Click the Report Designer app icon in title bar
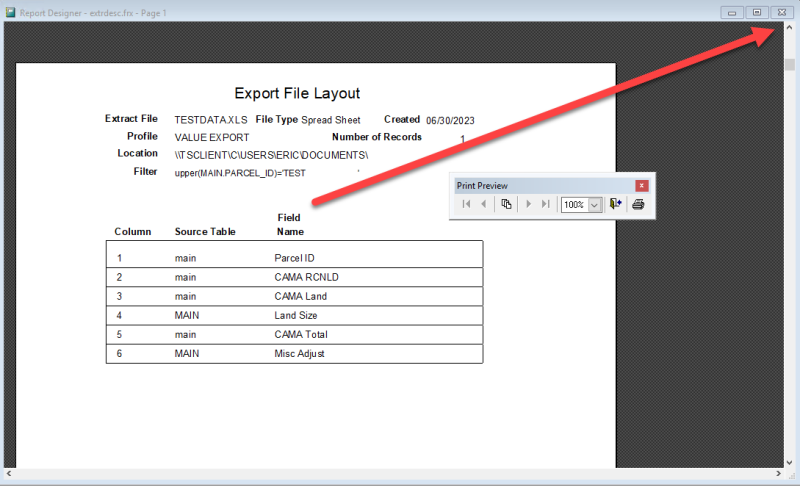Screen dimensions: 800x487 pos(10,12)
